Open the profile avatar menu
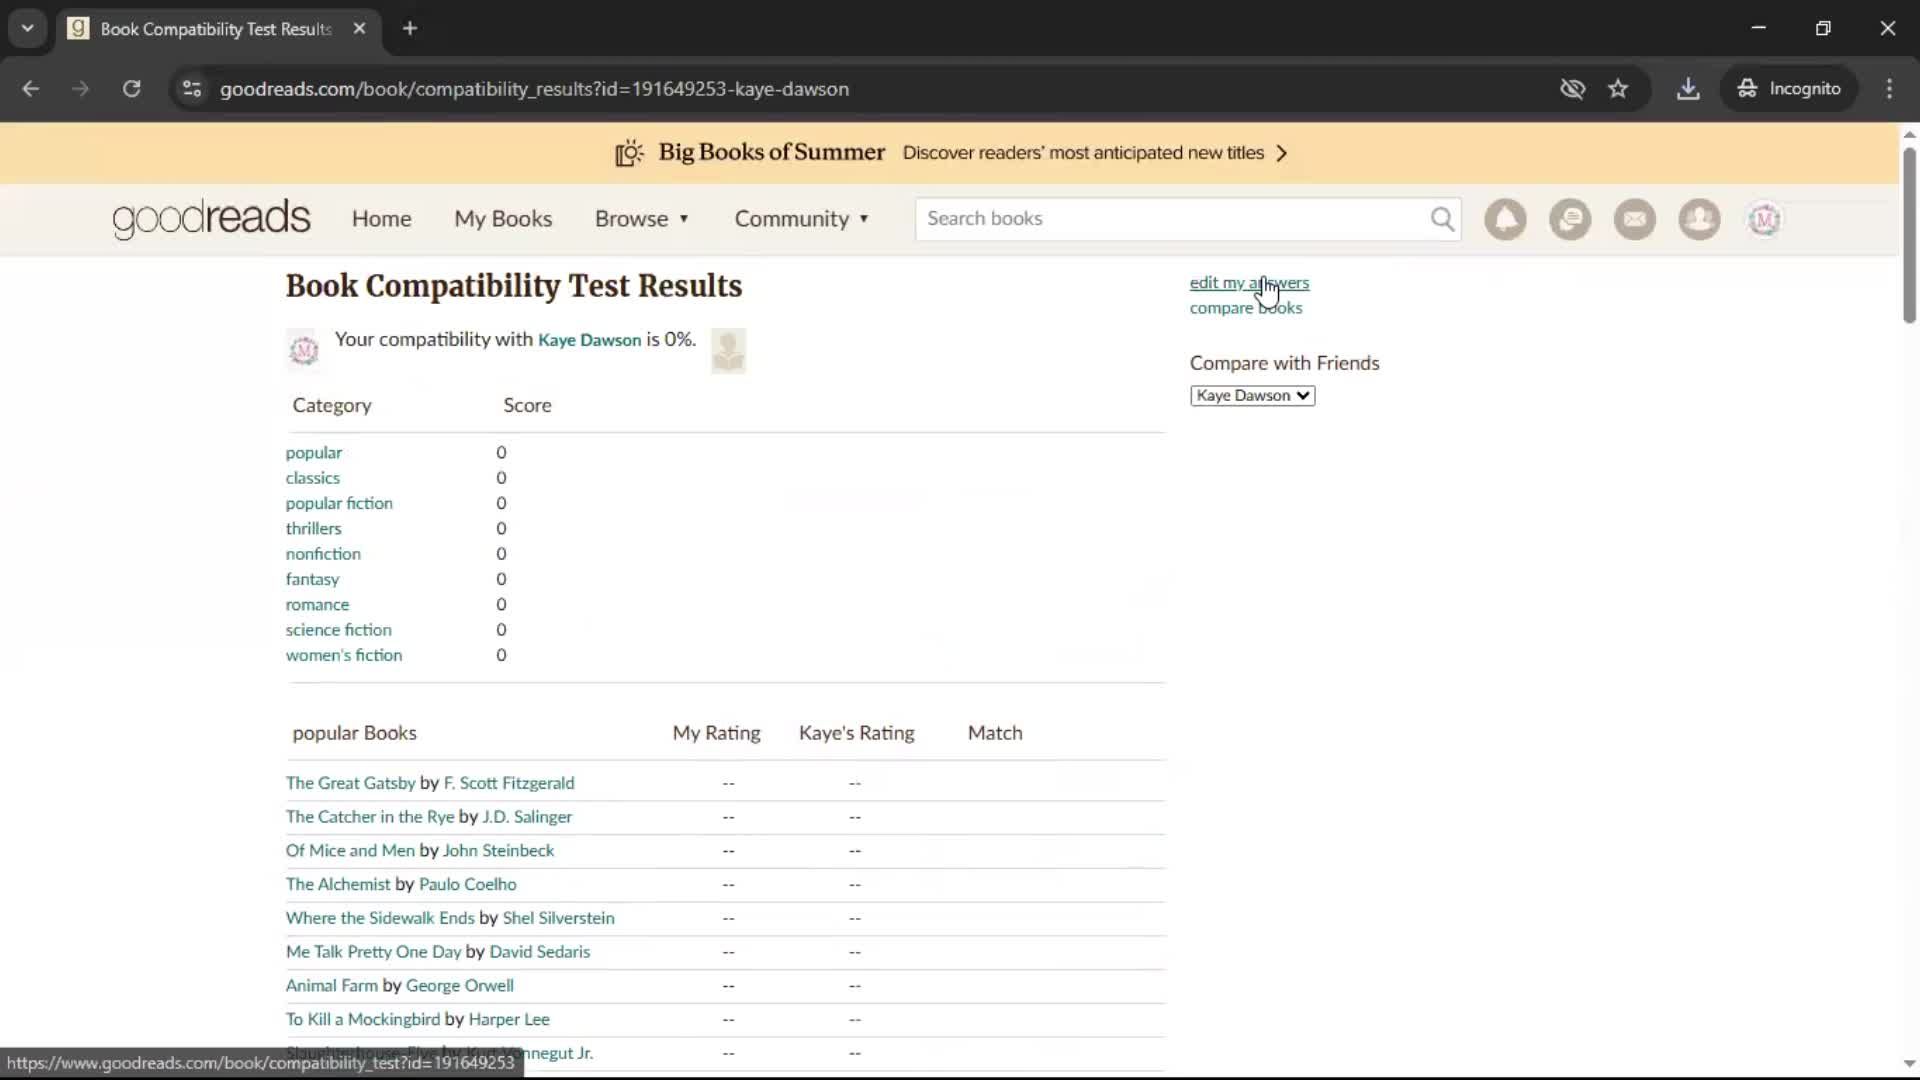Viewport: 1920px width, 1080px height. coord(1764,219)
